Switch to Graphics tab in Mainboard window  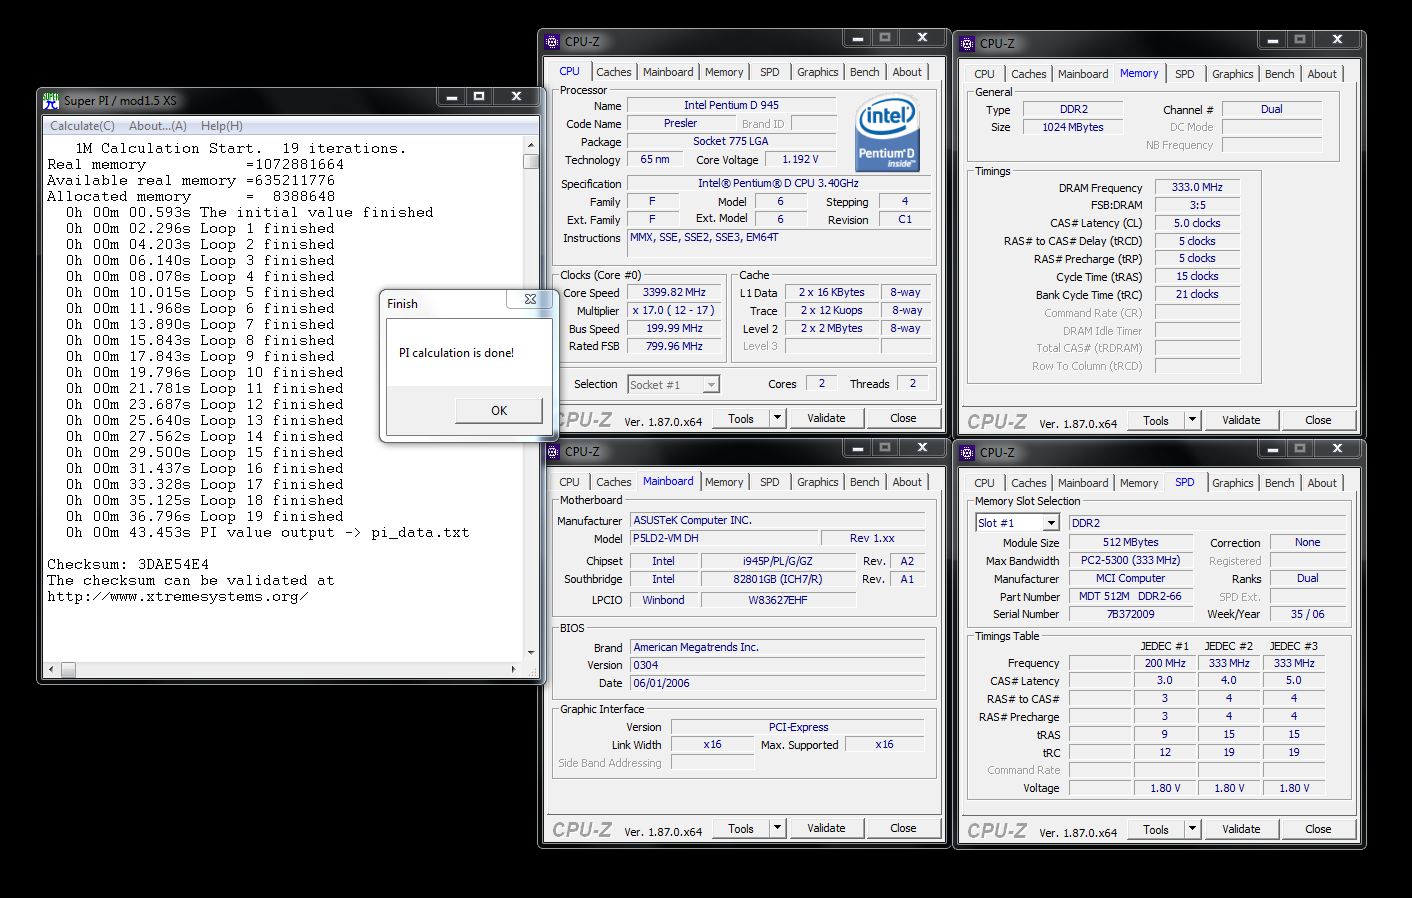pos(818,482)
